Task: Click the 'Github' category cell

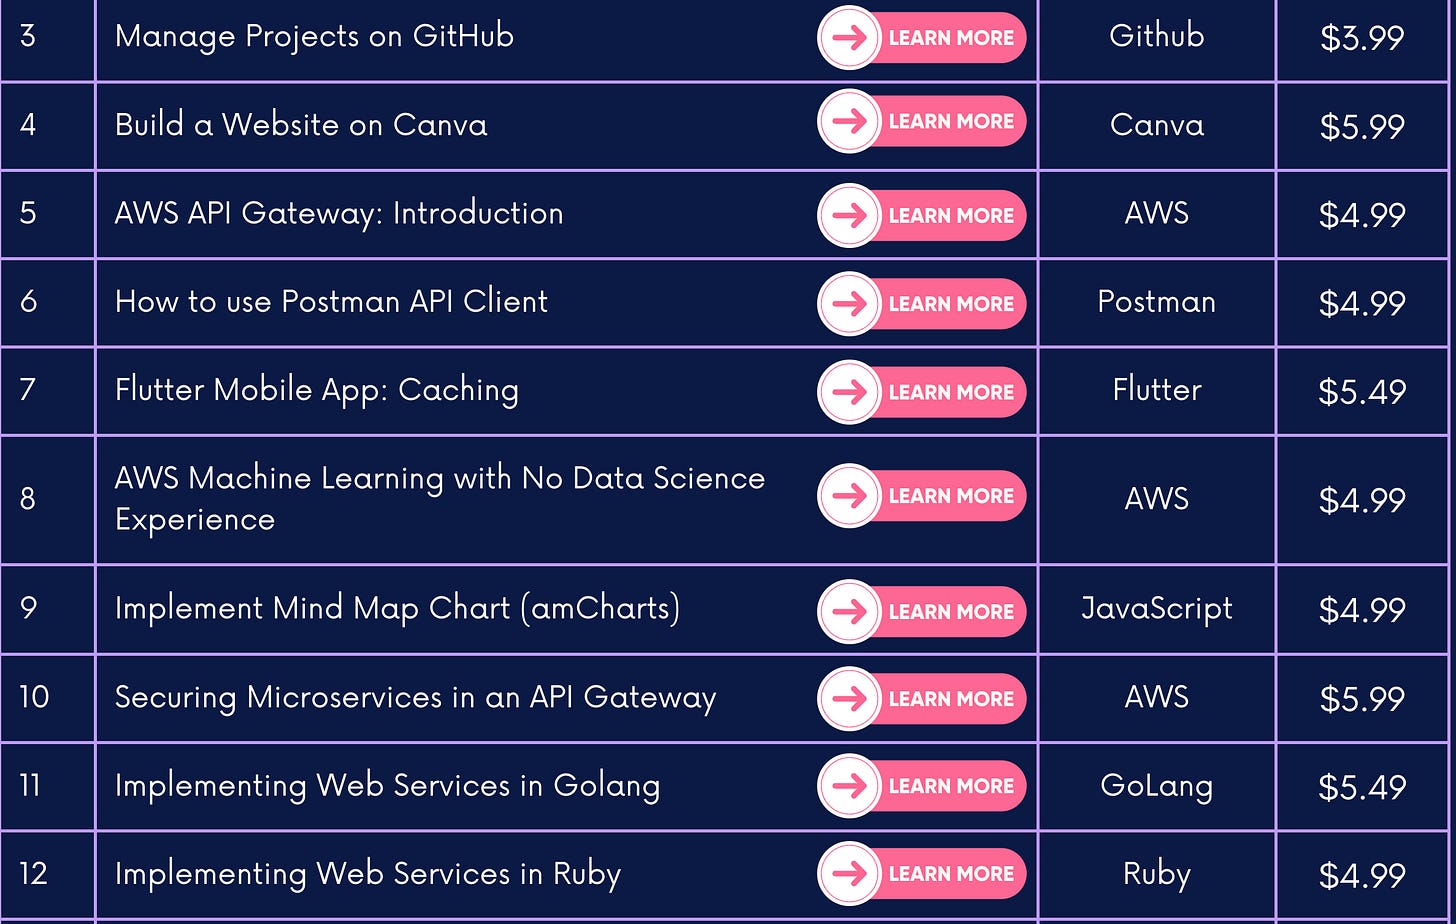Action: pos(1157,37)
